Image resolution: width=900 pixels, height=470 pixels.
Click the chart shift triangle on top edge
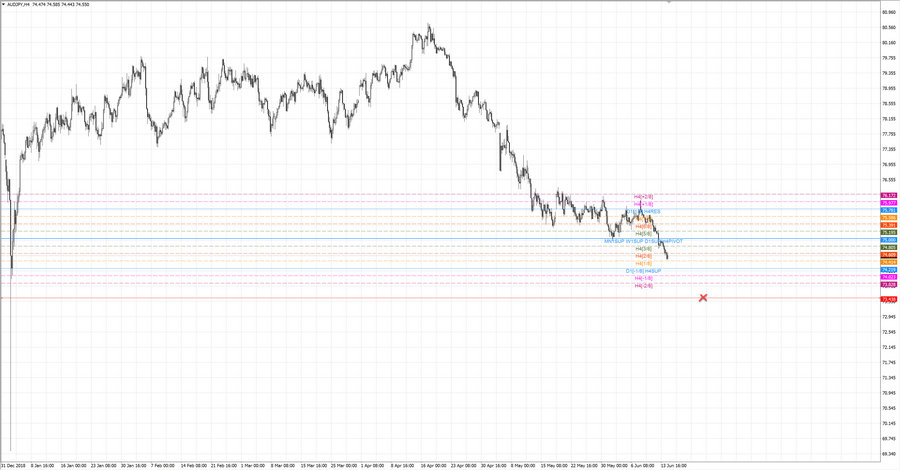669,2
